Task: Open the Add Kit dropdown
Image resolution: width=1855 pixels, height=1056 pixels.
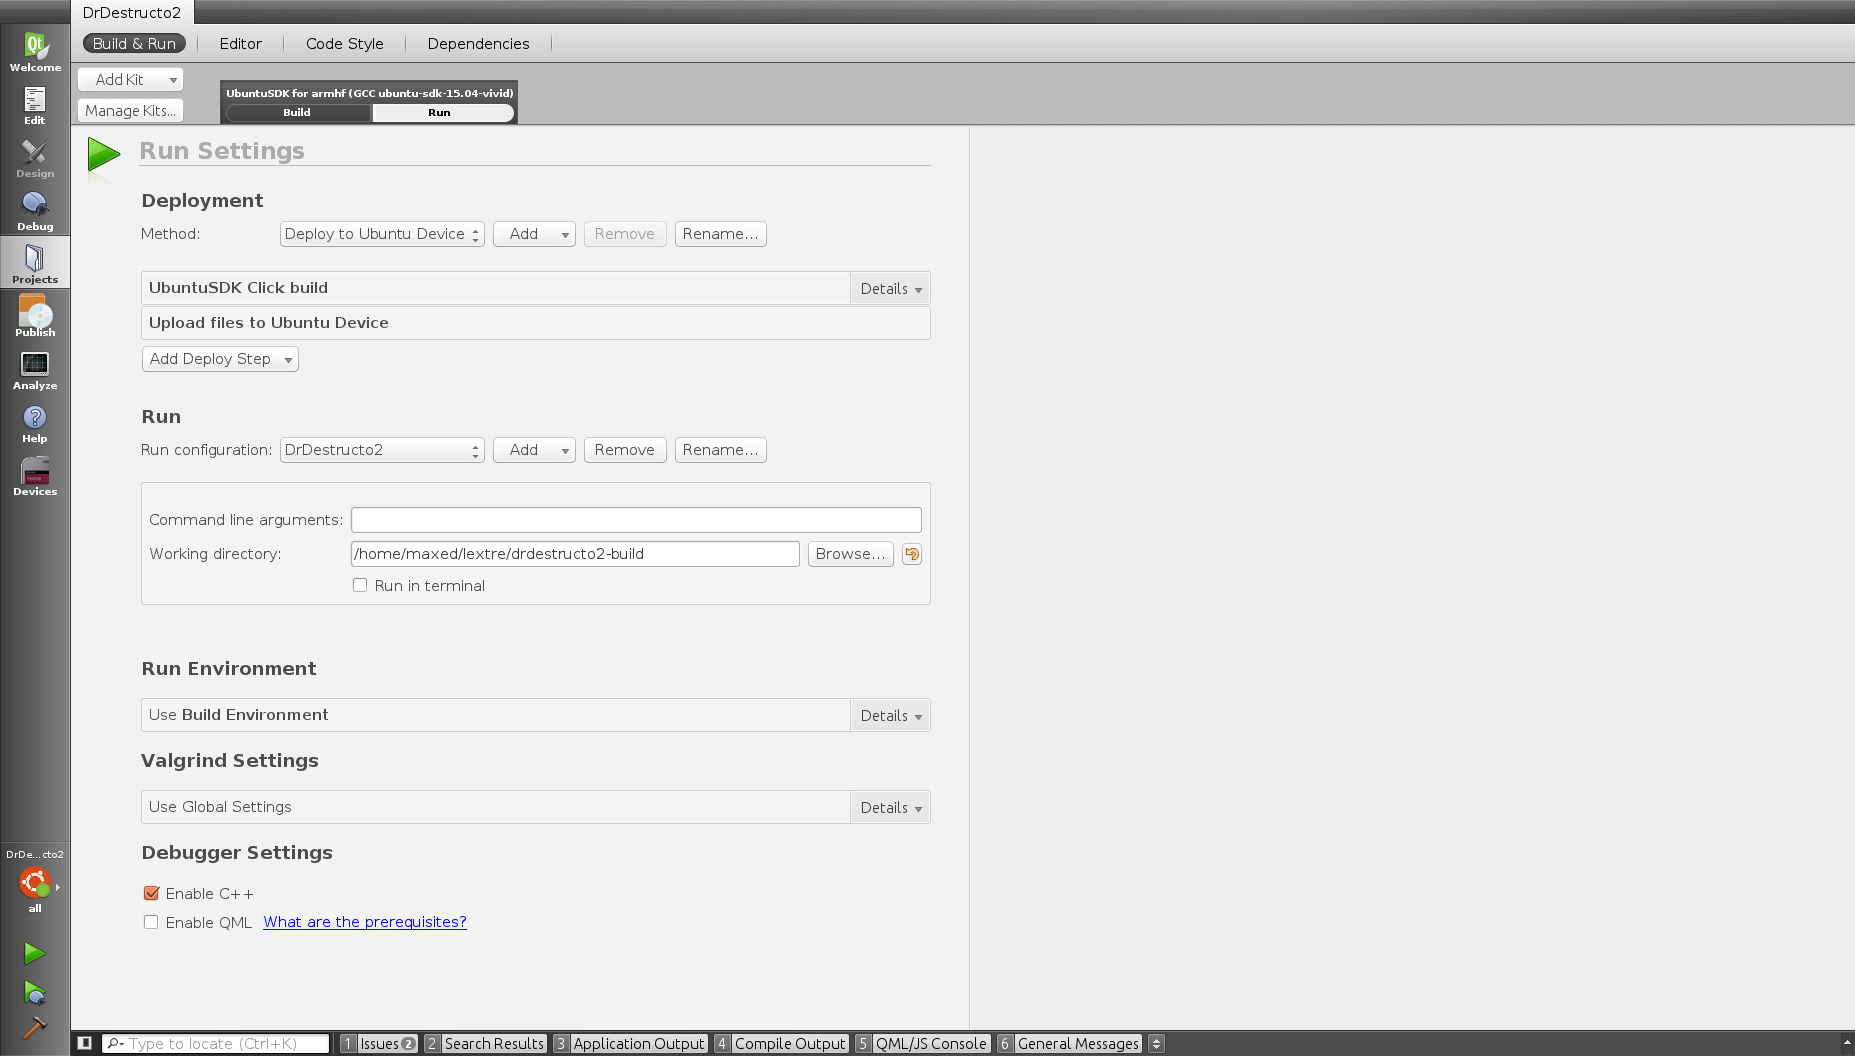Action: coord(130,79)
